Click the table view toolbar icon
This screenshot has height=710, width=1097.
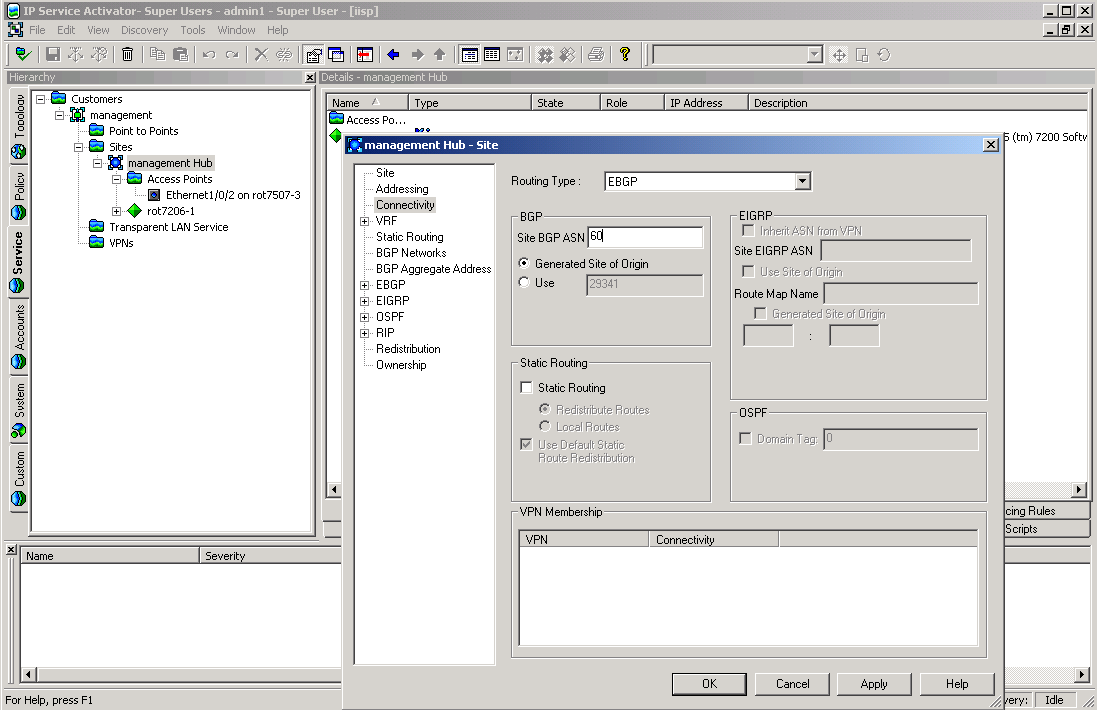pos(492,55)
